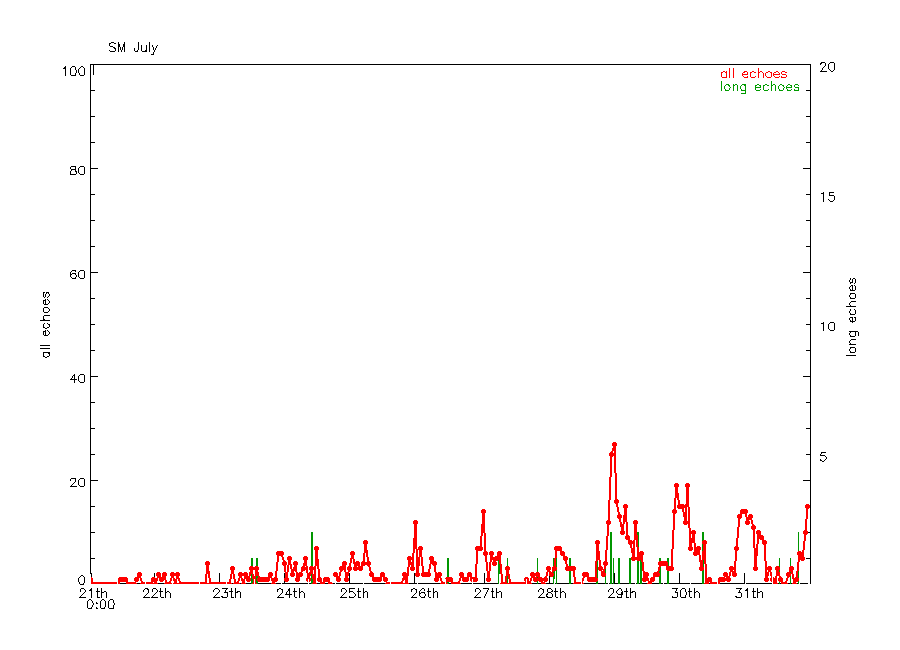This screenshot has width=900, height=650.
Task: Click the highest red peak near 29th
Action: click(x=614, y=444)
